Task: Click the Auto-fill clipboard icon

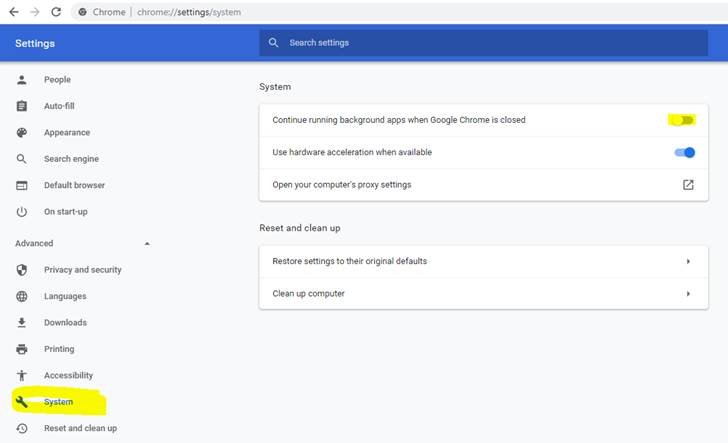Action: click(x=22, y=106)
